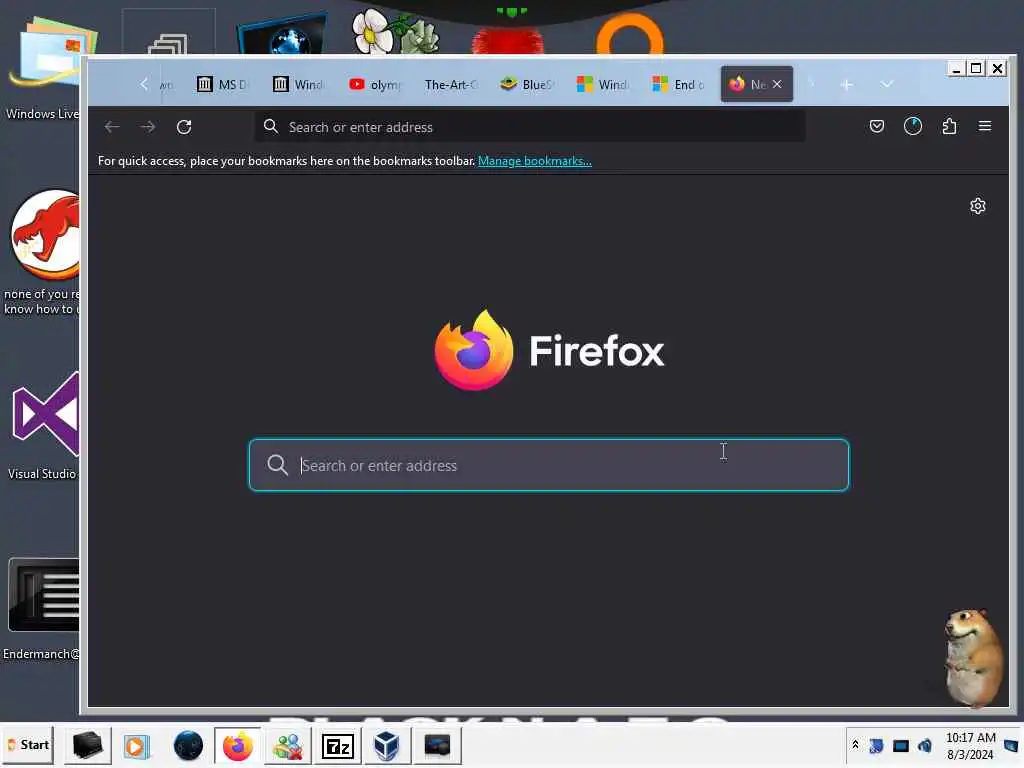This screenshot has height=768, width=1024.
Task: Open the clock showing 10:17 AM
Action: (970, 746)
